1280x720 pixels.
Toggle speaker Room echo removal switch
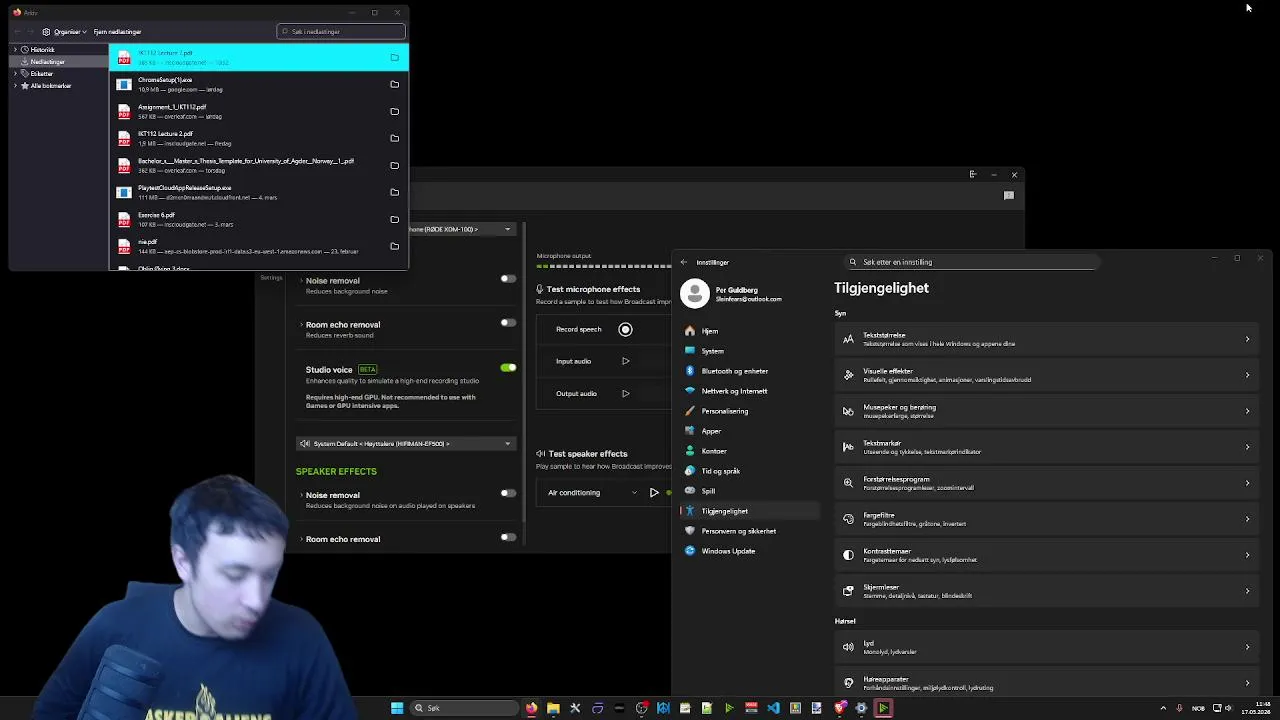508,537
